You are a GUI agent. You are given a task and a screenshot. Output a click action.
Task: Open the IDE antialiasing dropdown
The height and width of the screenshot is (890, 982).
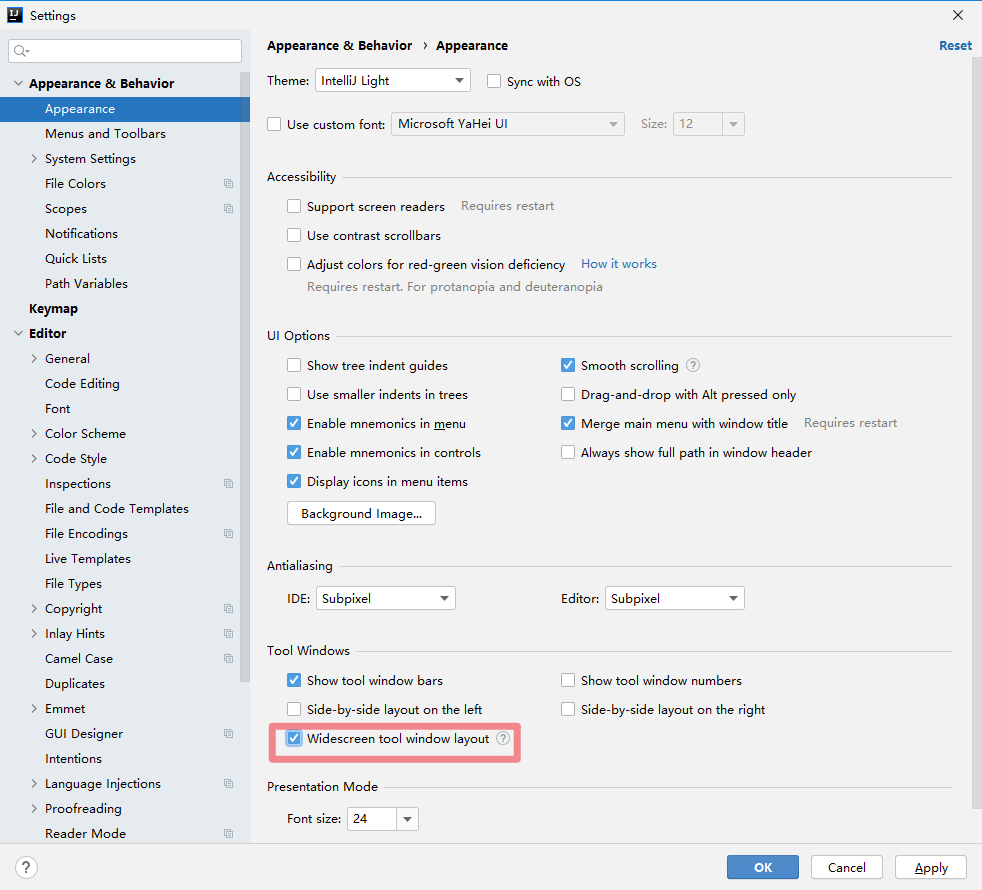[x=386, y=599]
